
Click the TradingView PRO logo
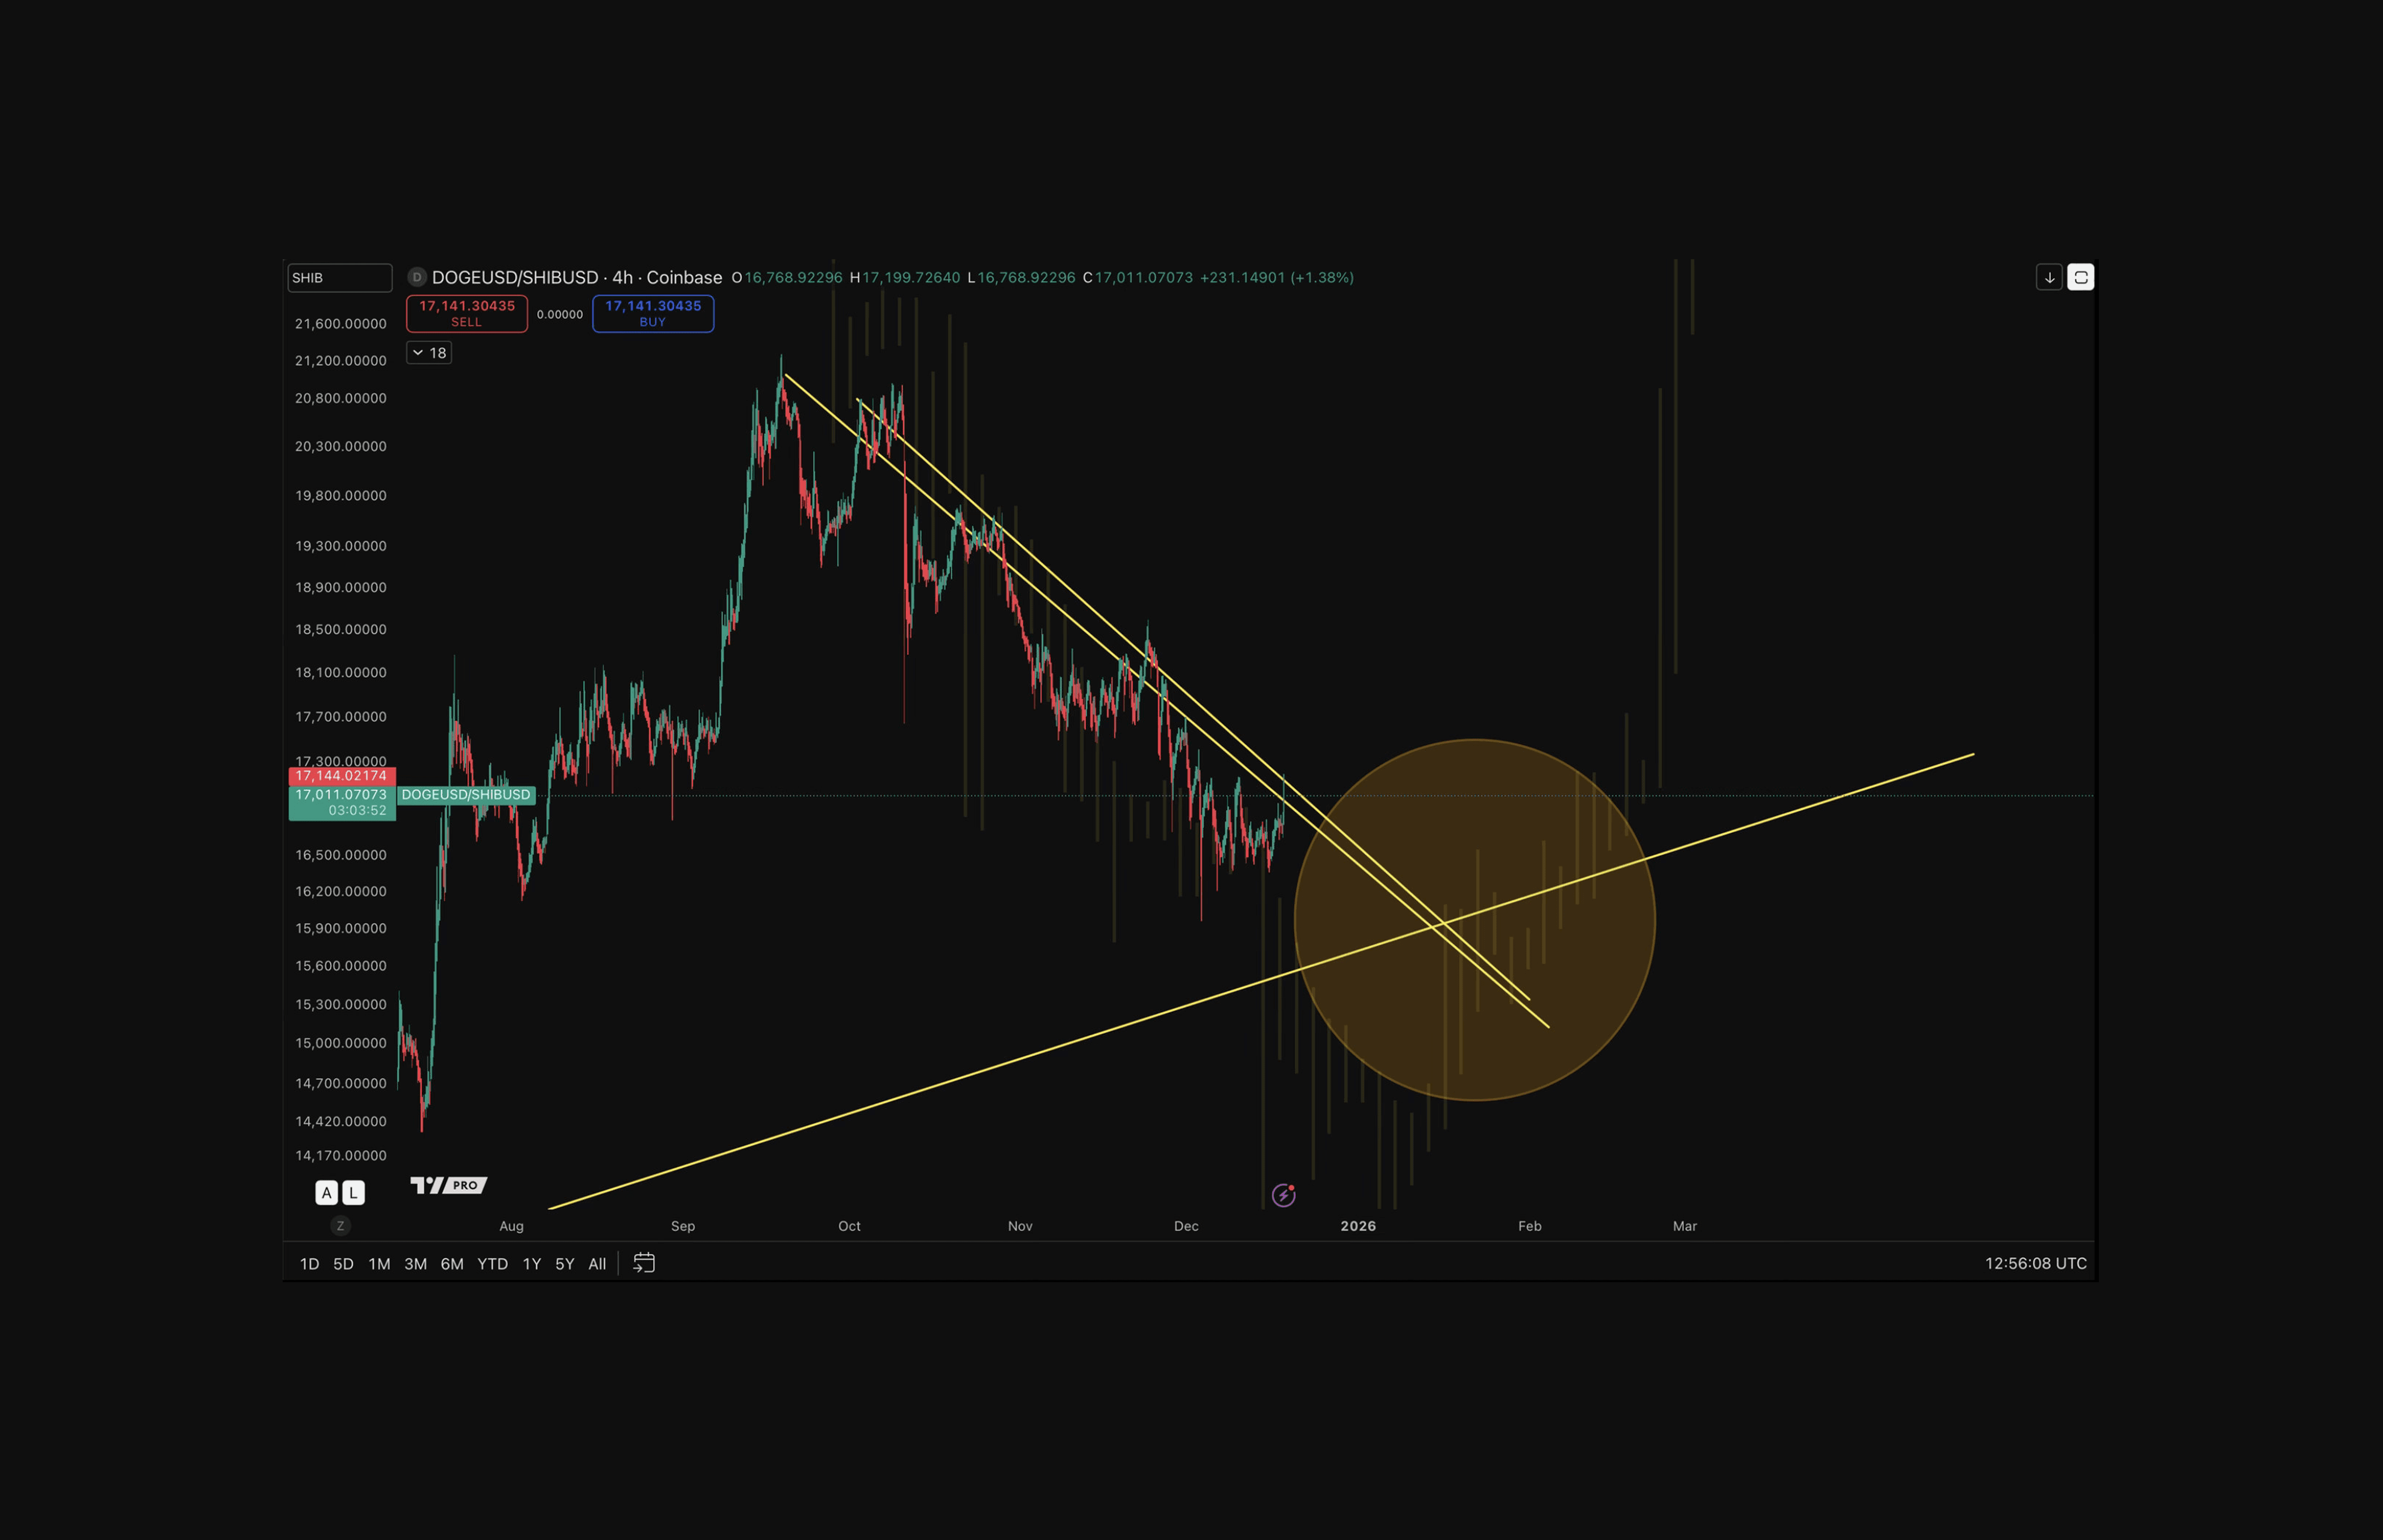[x=448, y=1185]
